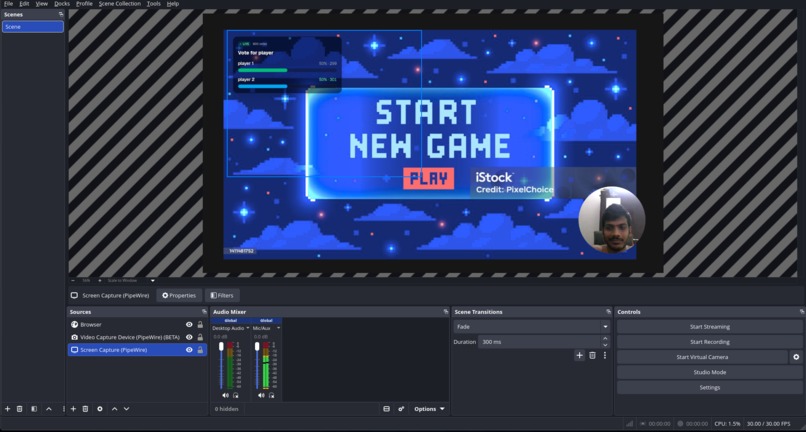
Task: Open advanced audio properties gears icon
Action: point(401,409)
